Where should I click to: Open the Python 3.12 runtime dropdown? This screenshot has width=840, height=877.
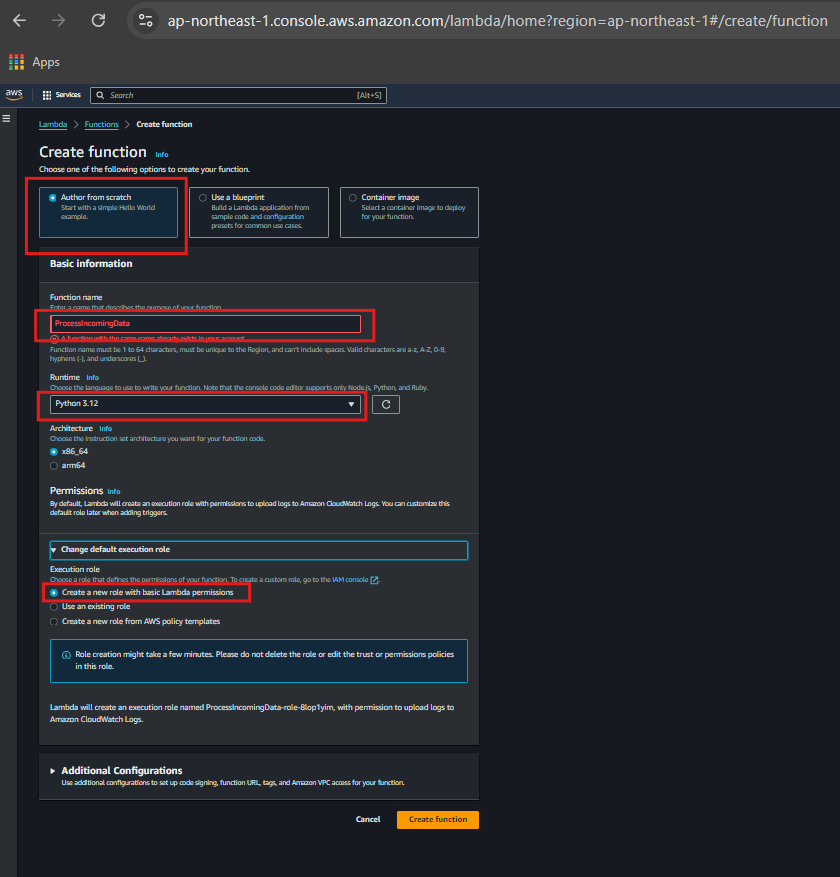[x=207, y=404]
